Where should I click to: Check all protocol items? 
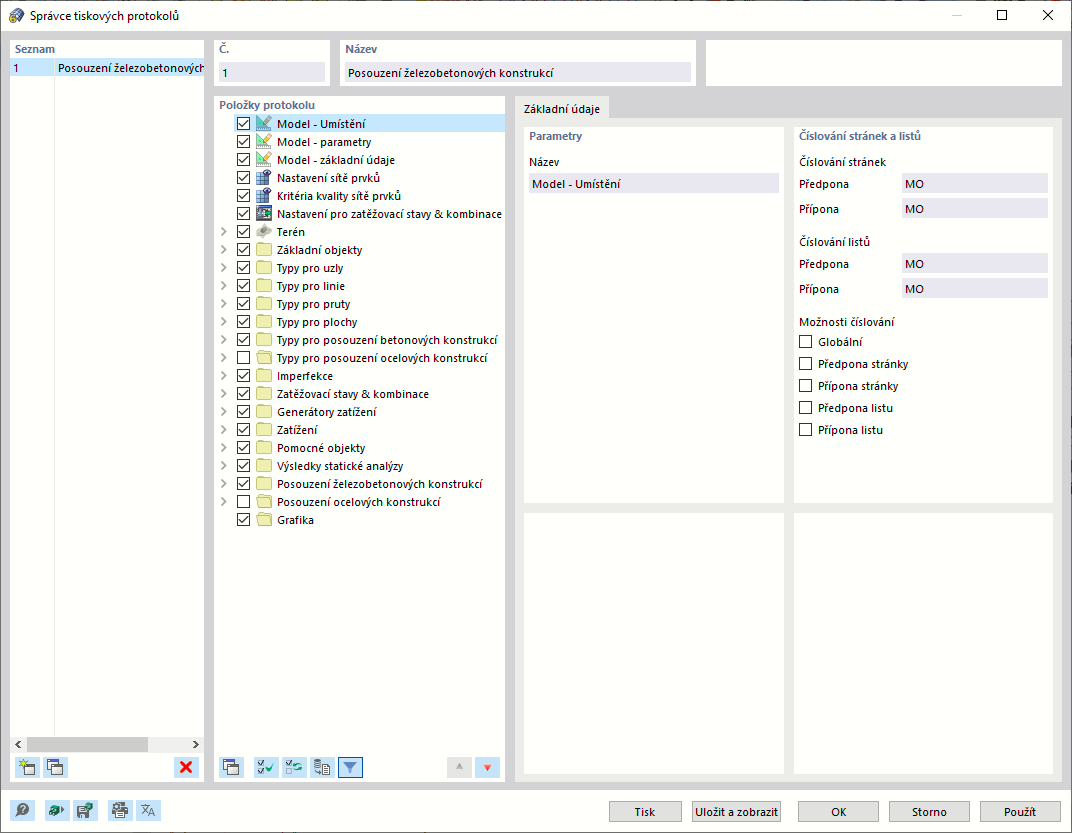point(266,767)
